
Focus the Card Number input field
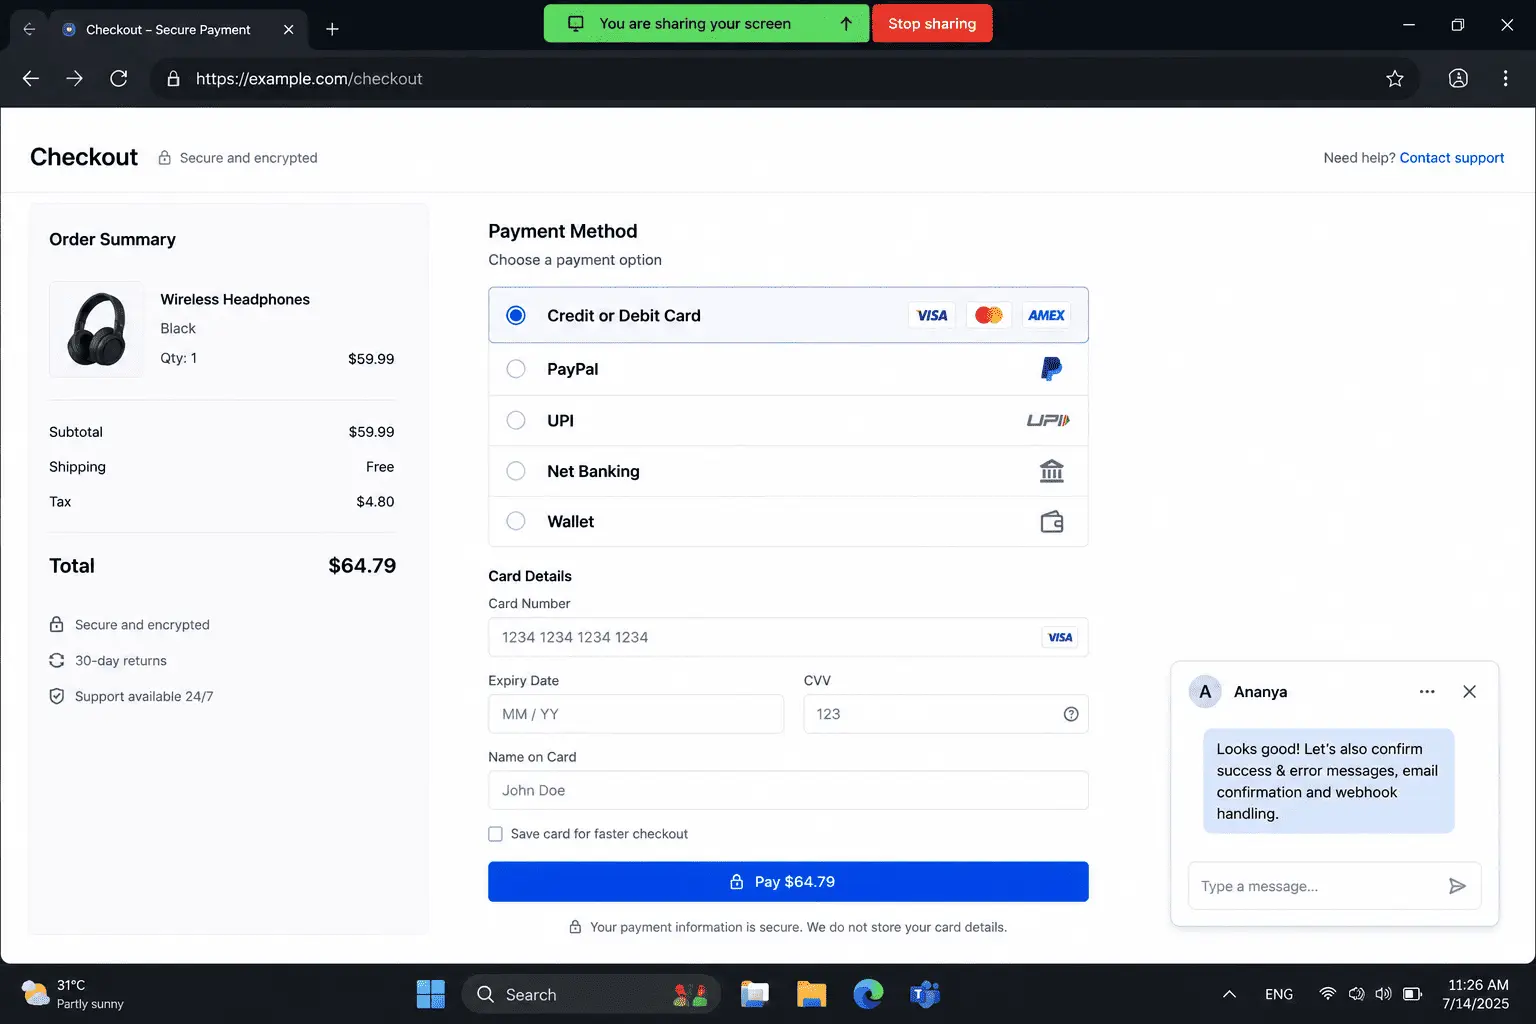788,637
